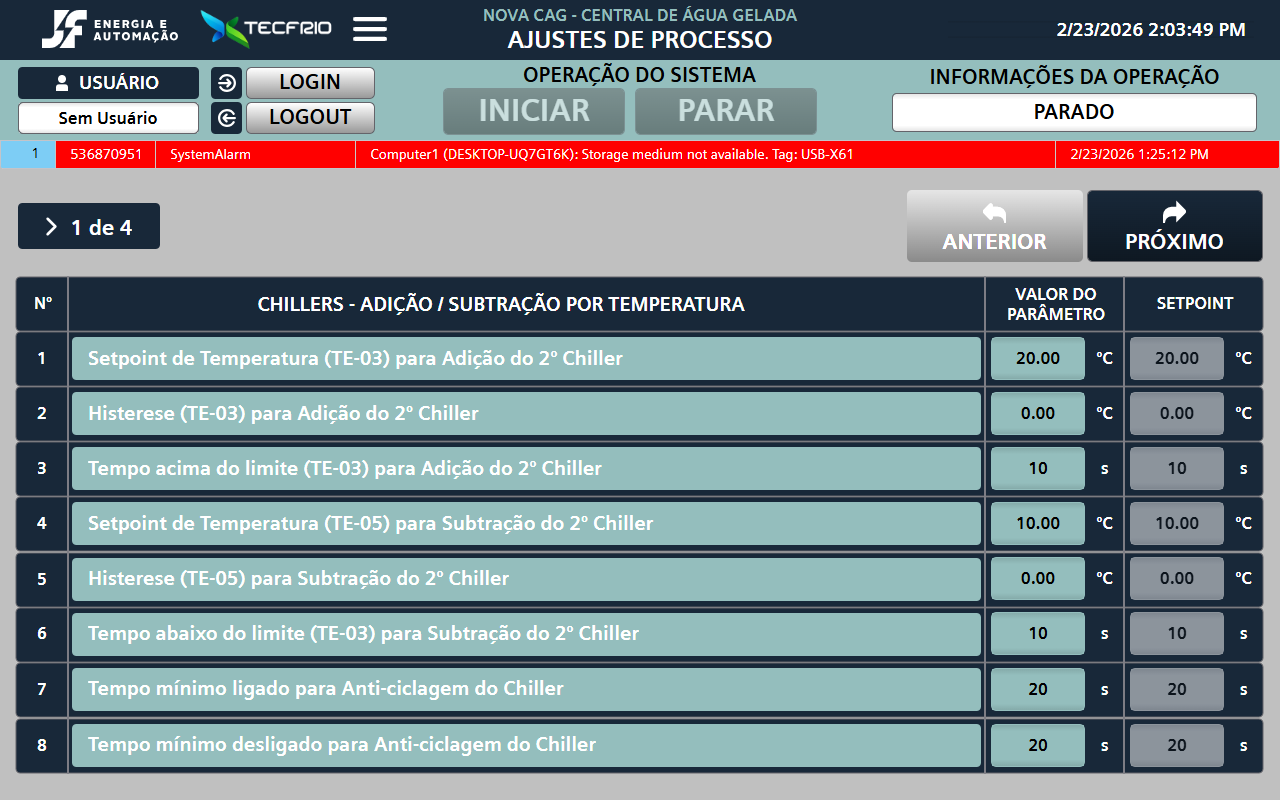This screenshot has height=800, width=1280.
Task: Click the login arrow icon
Action: 227,83
